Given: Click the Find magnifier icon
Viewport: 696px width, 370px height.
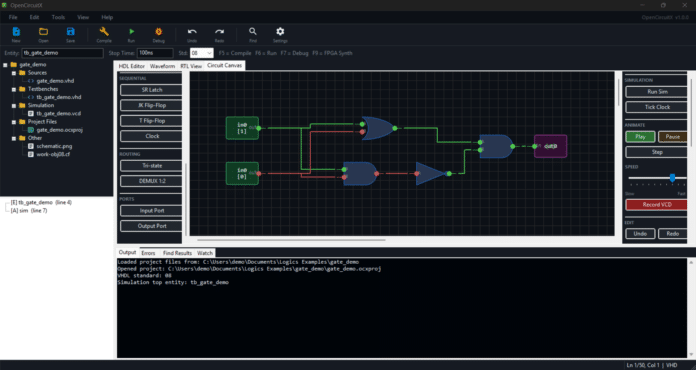Looking at the screenshot, I should click(253, 31).
